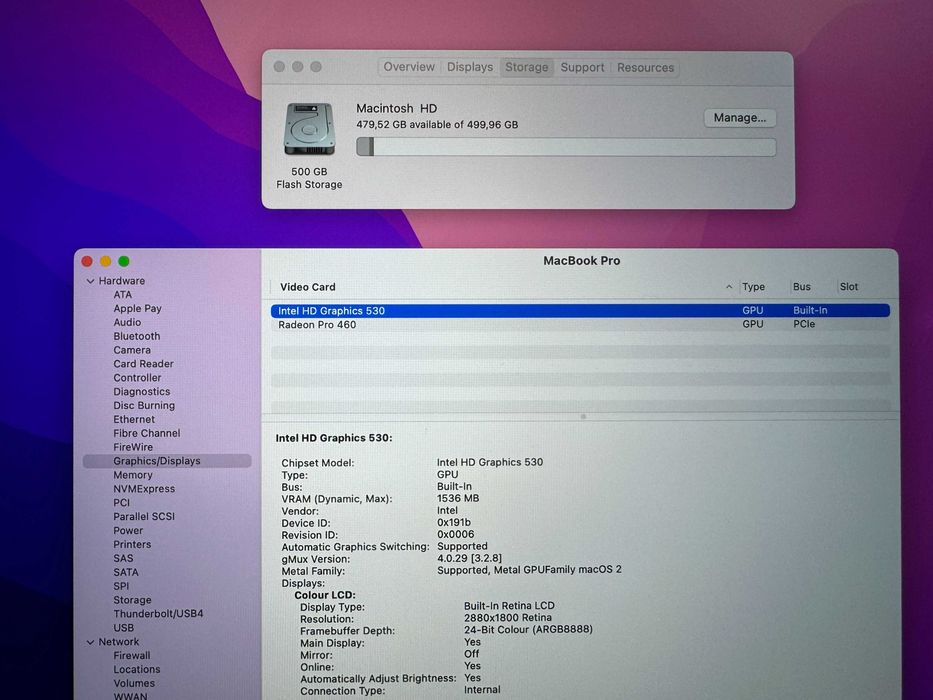This screenshot has width=933, height=700.
Task: Select Bluetooth in the sidebar
Action: (x=137, y=336)
